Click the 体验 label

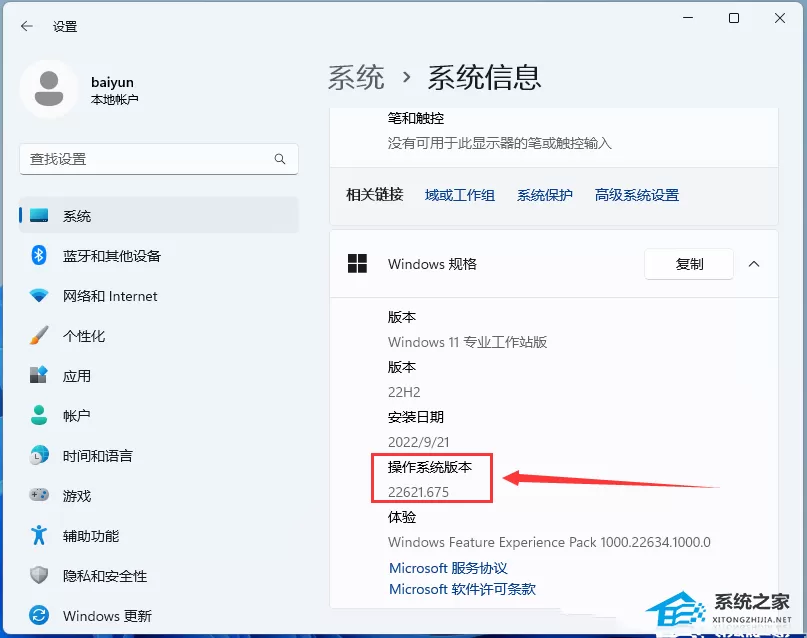coord(402,517)
